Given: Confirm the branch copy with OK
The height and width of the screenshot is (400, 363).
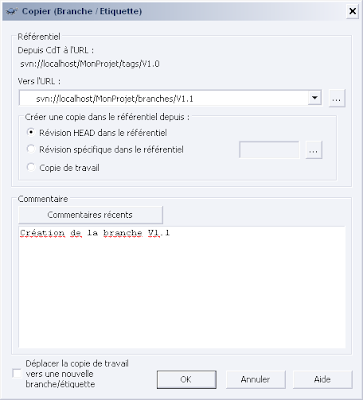Looking at the screenshot, I should [x=186, y=379].
